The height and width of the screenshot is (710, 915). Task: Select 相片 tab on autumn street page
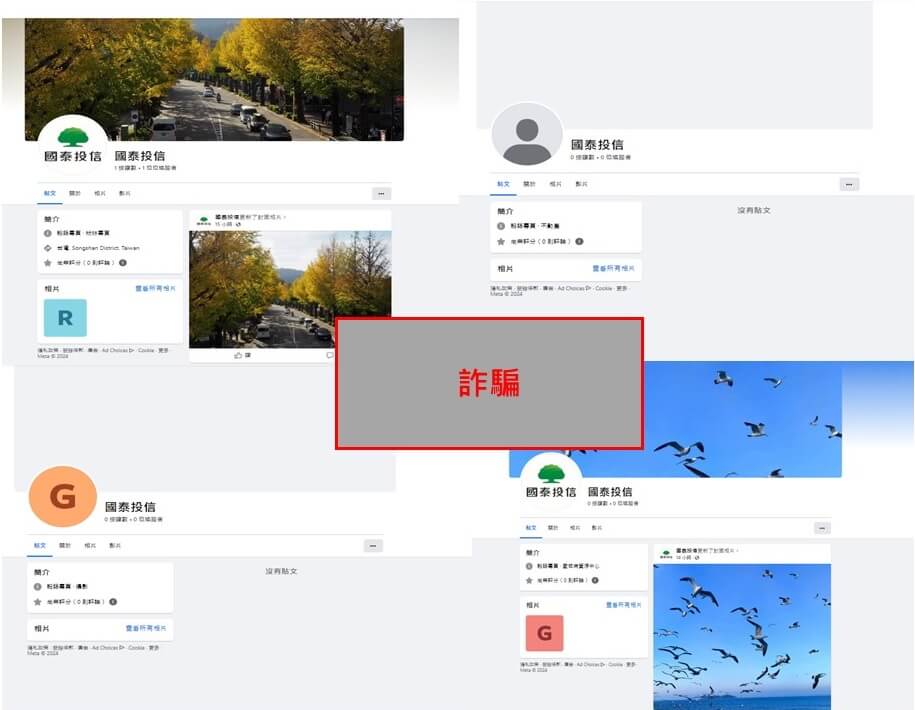click(x=100, y=193)
